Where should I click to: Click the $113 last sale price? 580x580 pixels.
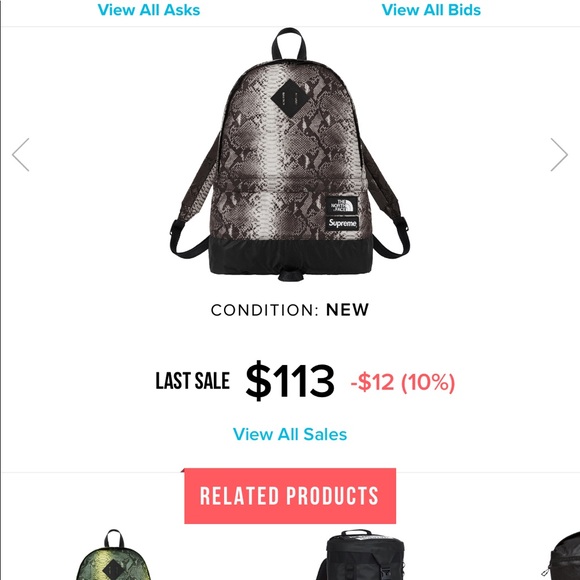[x=290, y=381]
